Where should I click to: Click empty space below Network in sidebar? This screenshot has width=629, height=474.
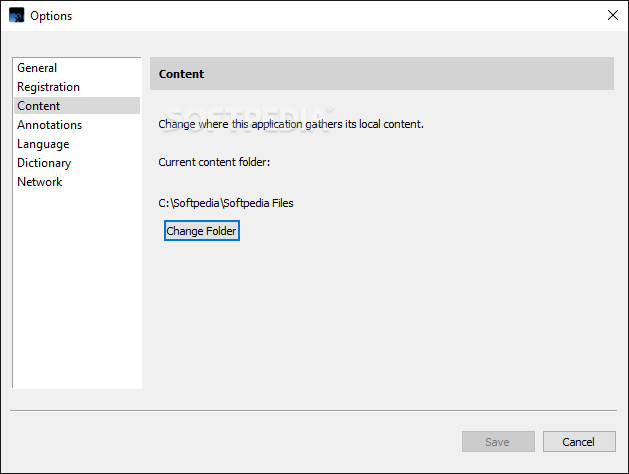[76, 290]
